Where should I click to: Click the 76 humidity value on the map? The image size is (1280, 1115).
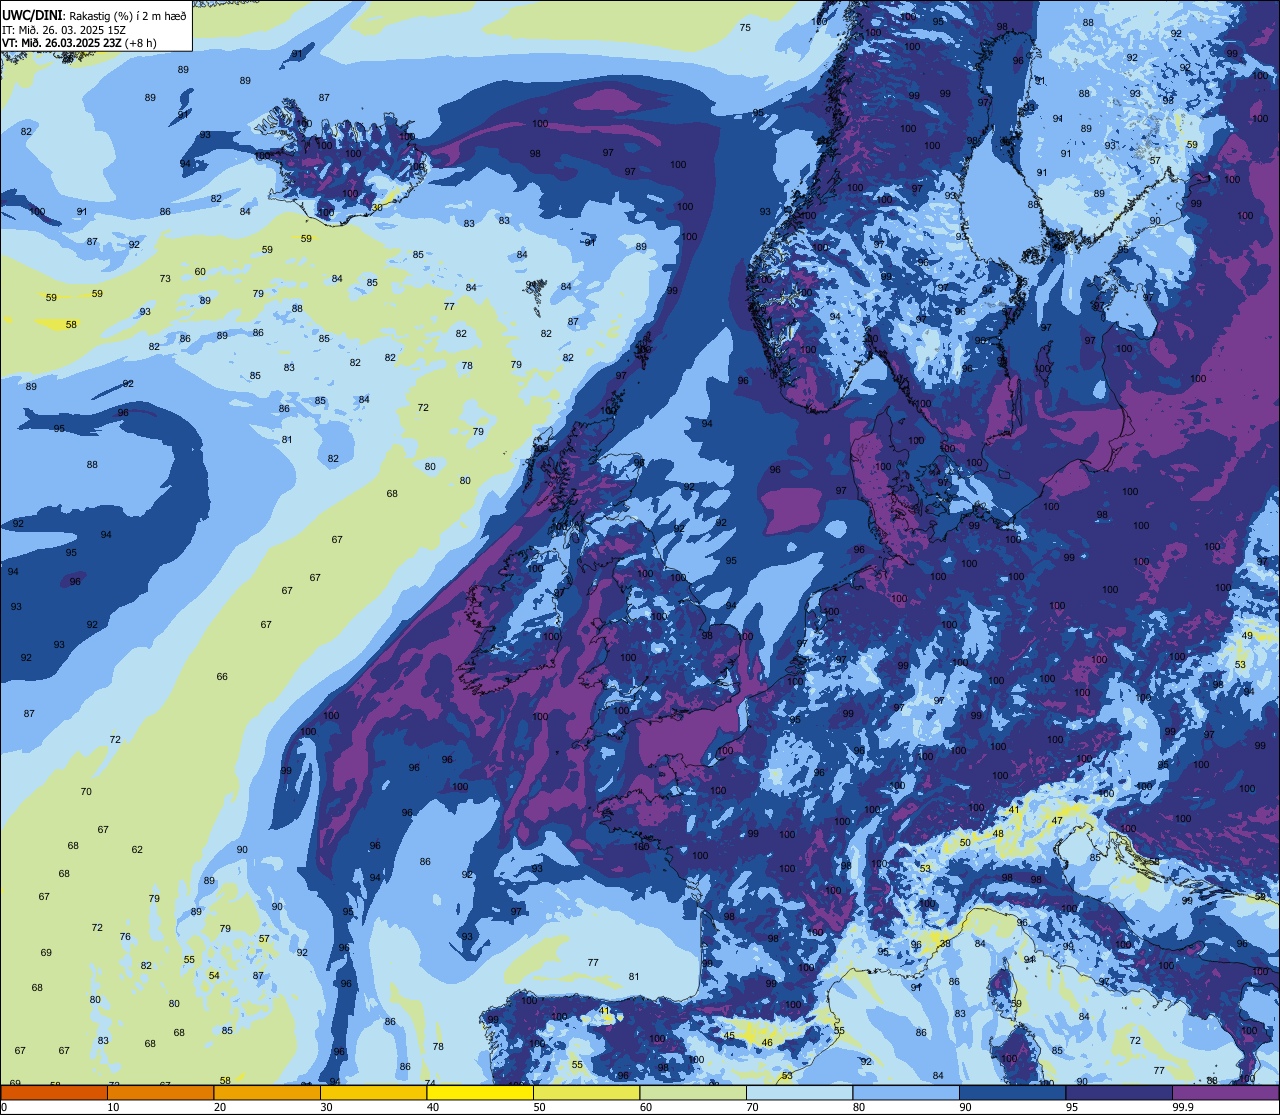125,937
